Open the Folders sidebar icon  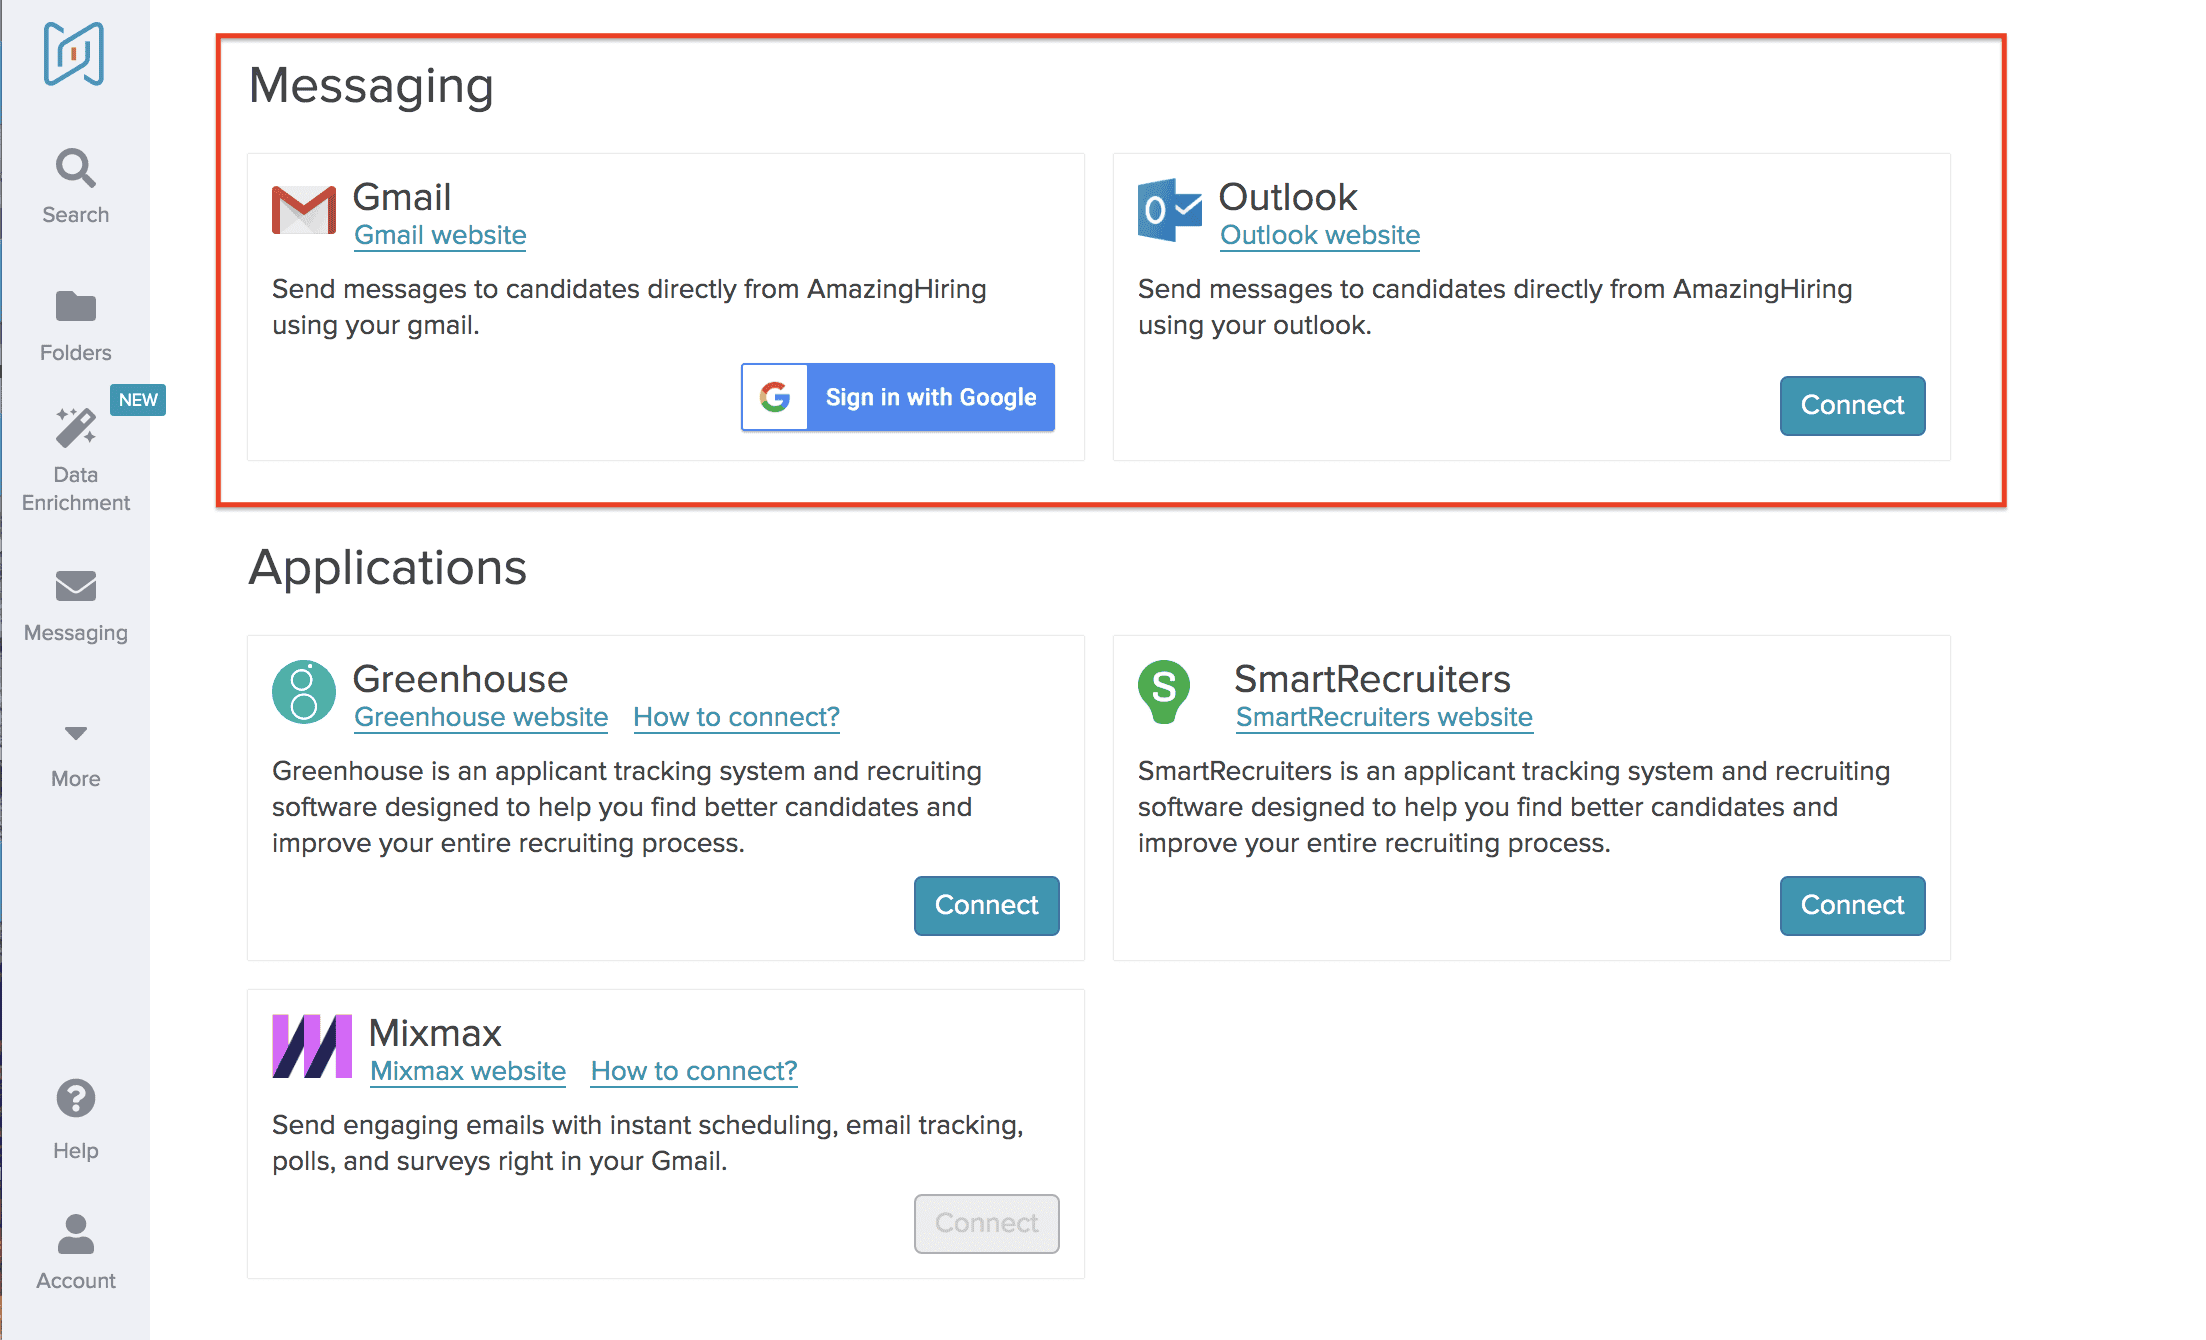click(76, 307)
